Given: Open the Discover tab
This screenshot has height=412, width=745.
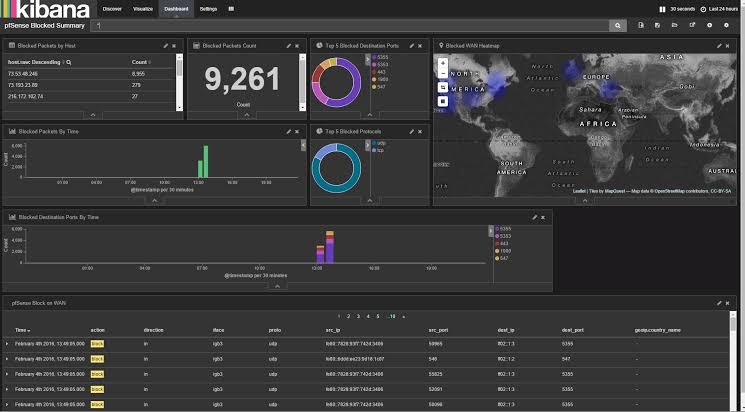Looking at the screenshot, I should pyautogui.click(x=112, y=9).
